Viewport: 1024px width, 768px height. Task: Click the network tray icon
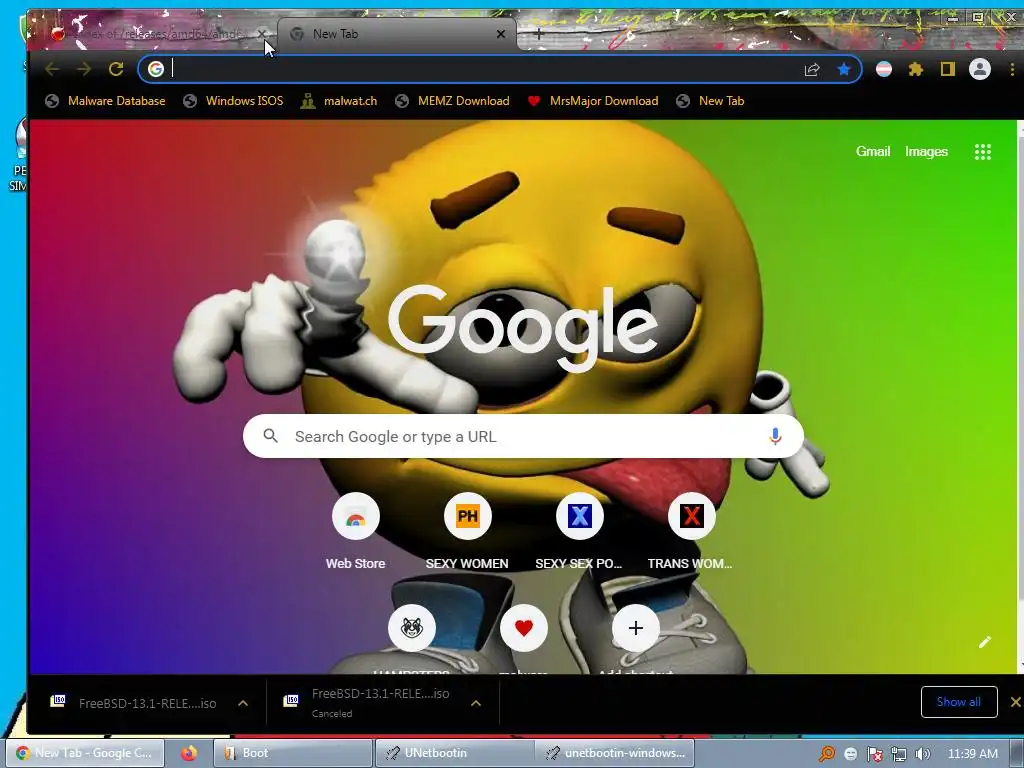coord(899,754)
